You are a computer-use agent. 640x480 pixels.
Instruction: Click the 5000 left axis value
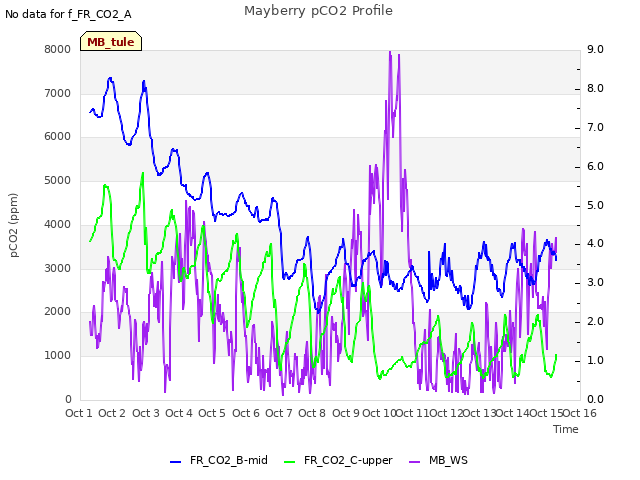click(x=58, y=181)
